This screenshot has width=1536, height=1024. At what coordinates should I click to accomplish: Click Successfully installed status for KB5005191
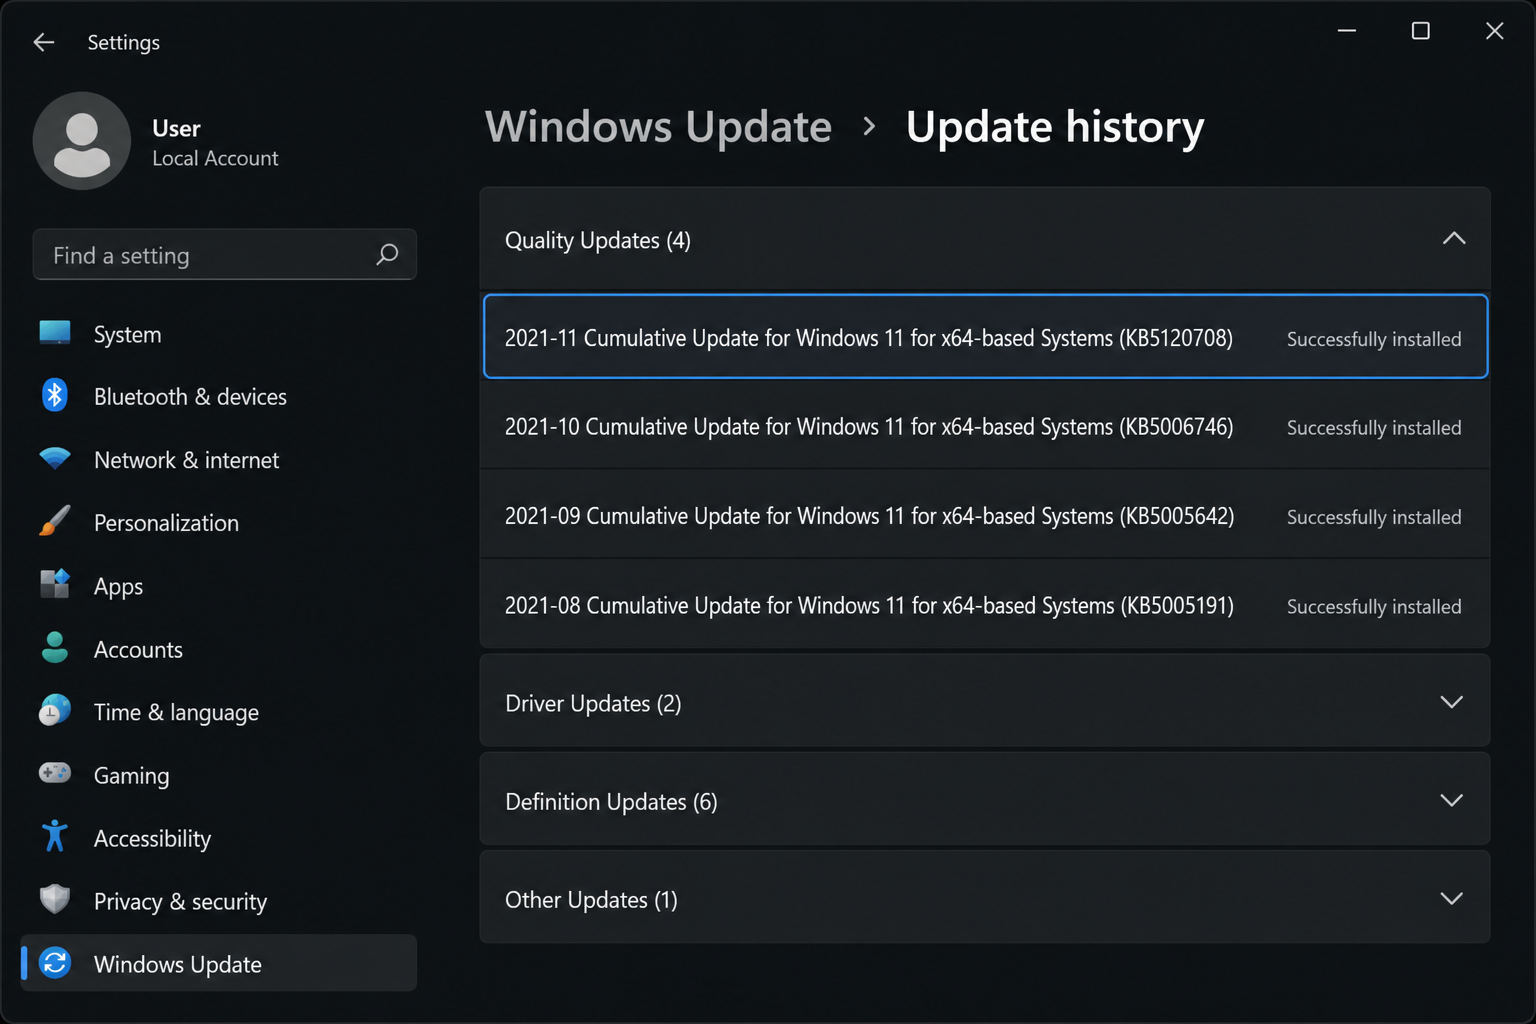point(1374,607)
